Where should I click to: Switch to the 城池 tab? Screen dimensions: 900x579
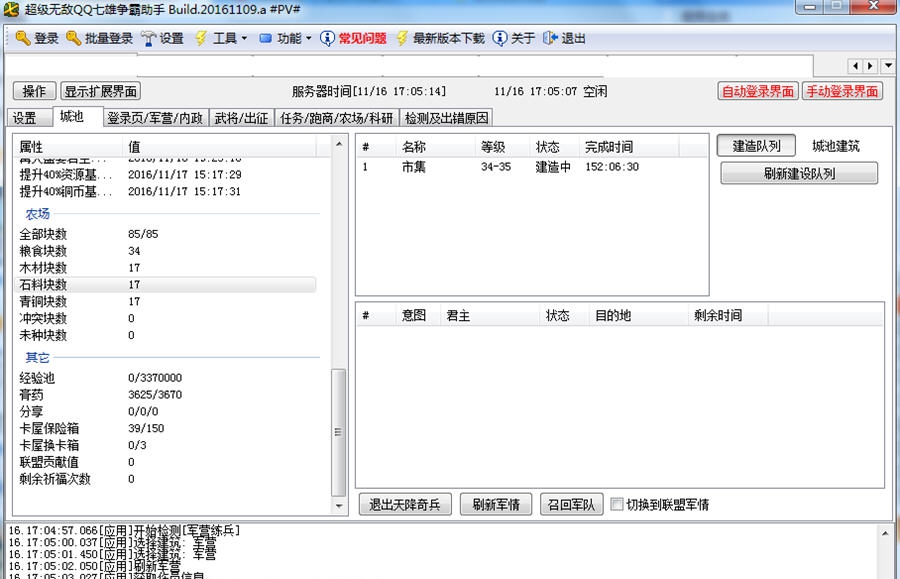point(74,116)
